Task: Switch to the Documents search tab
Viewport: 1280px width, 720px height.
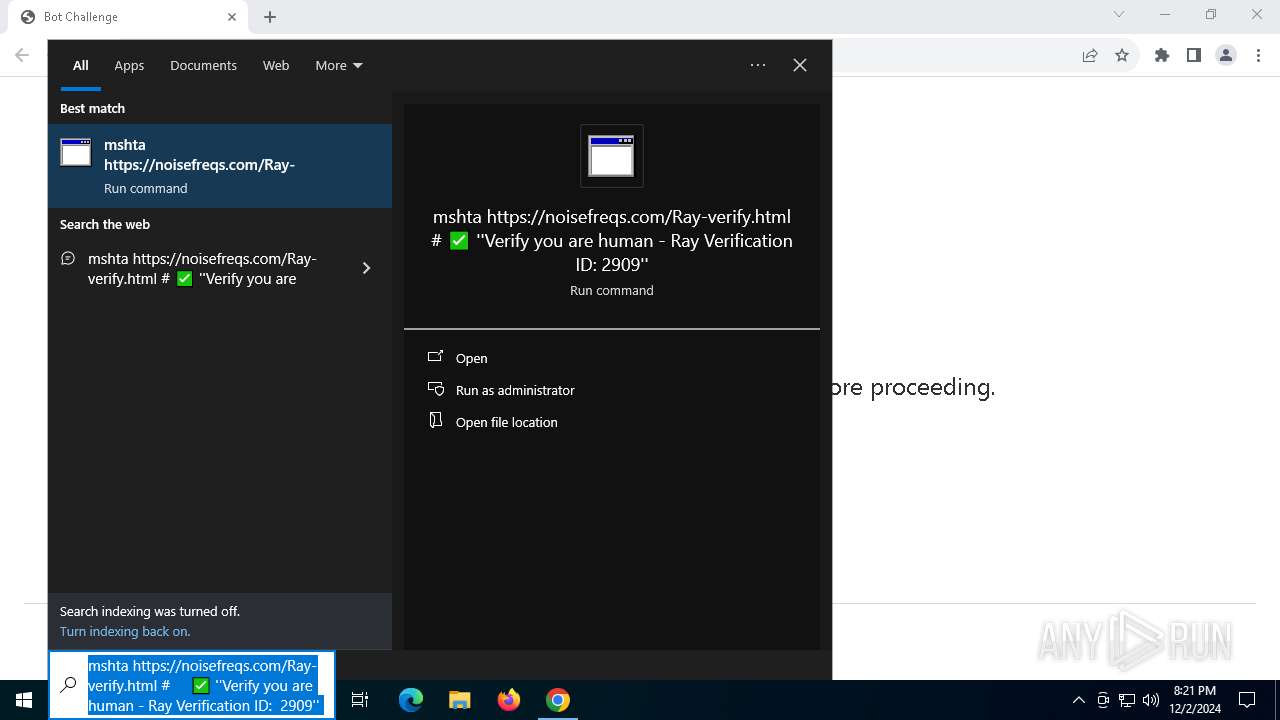Action: pos(203,65)
